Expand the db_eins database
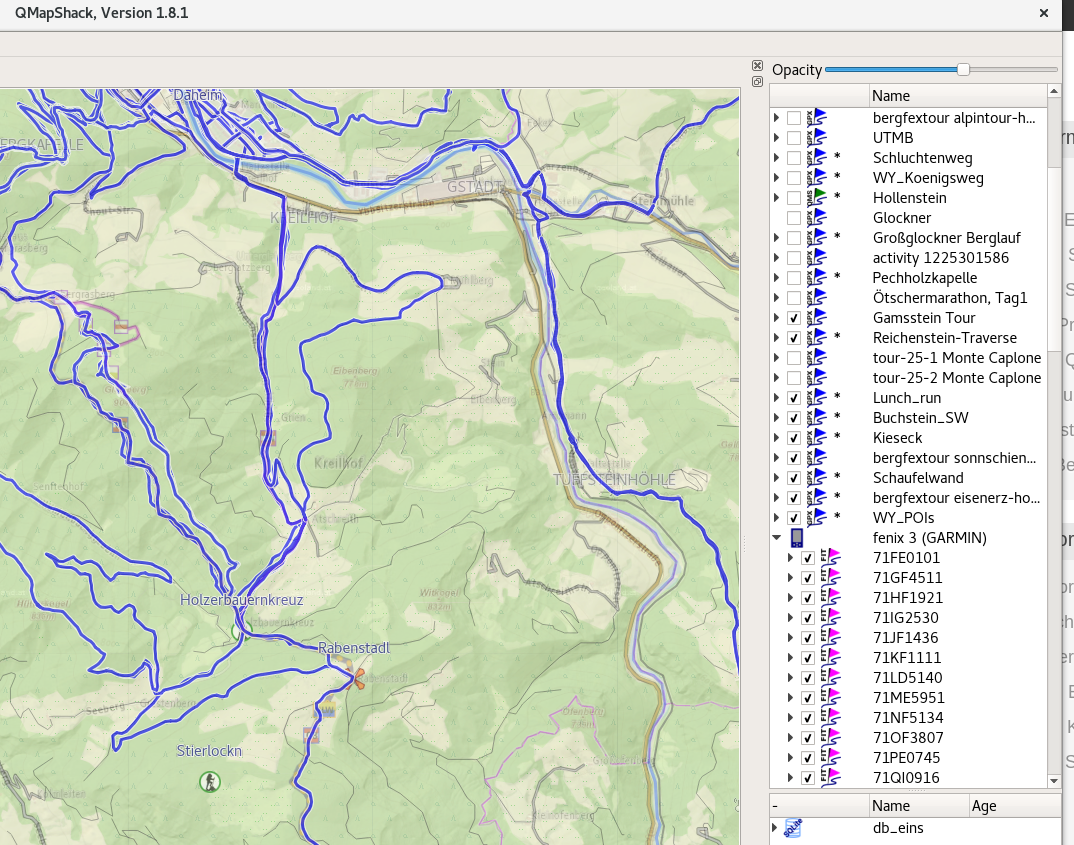The width and height of the screenshot is (1074, 845). [x=775, y=828]
